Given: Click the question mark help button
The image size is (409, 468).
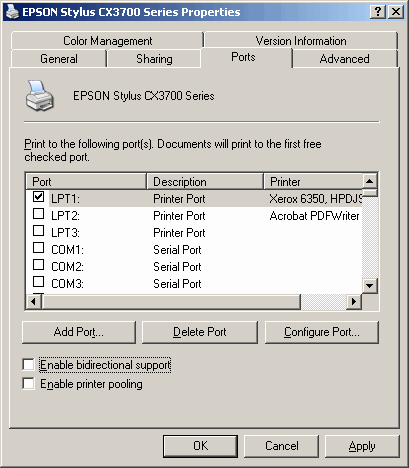Looking at the screenshot, I should (x=378, y=12).
